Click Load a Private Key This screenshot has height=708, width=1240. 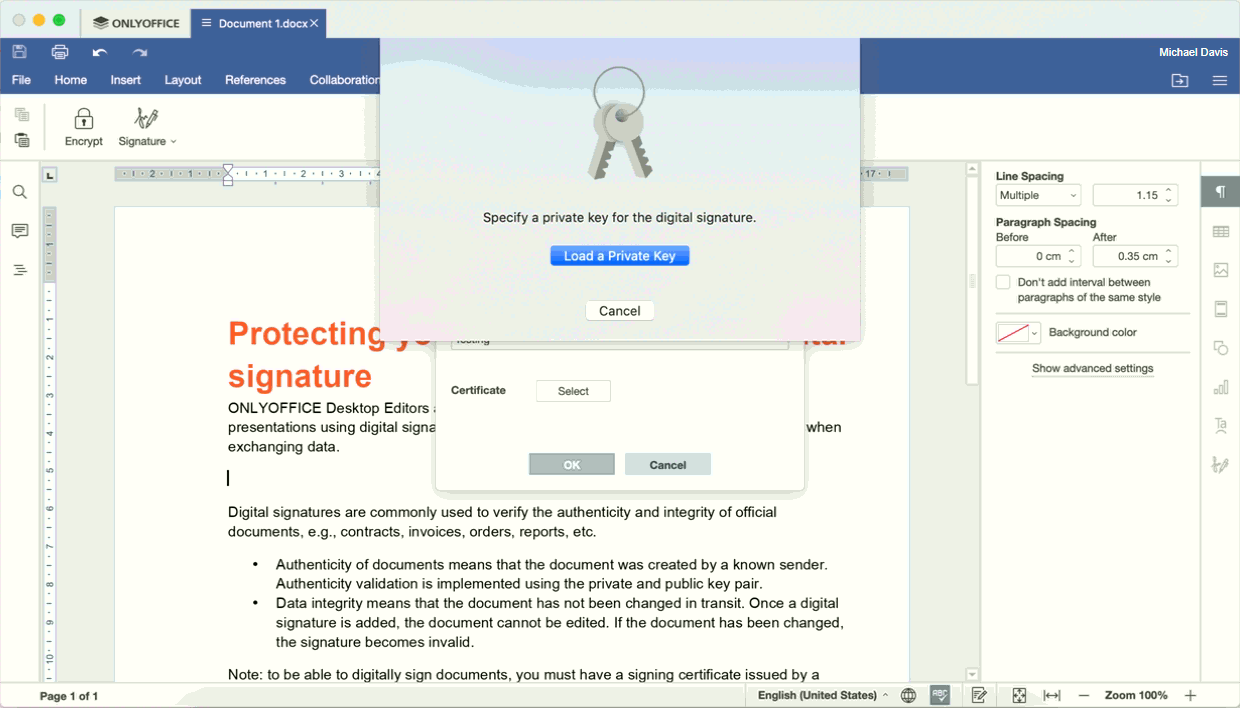619,255
